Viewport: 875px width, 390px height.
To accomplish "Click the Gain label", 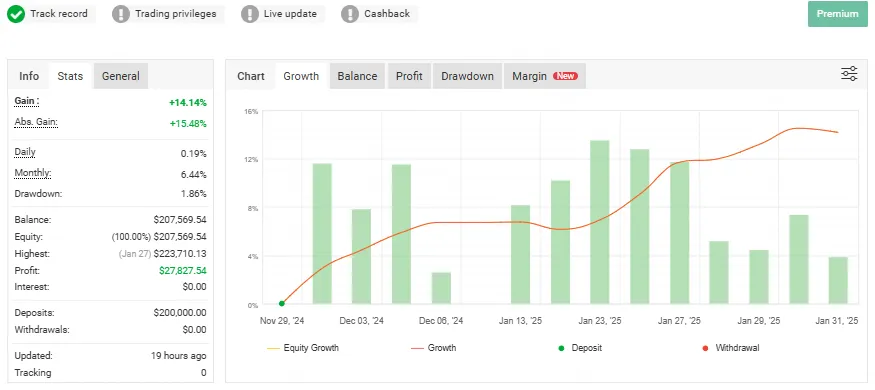I will coord(27,102).
